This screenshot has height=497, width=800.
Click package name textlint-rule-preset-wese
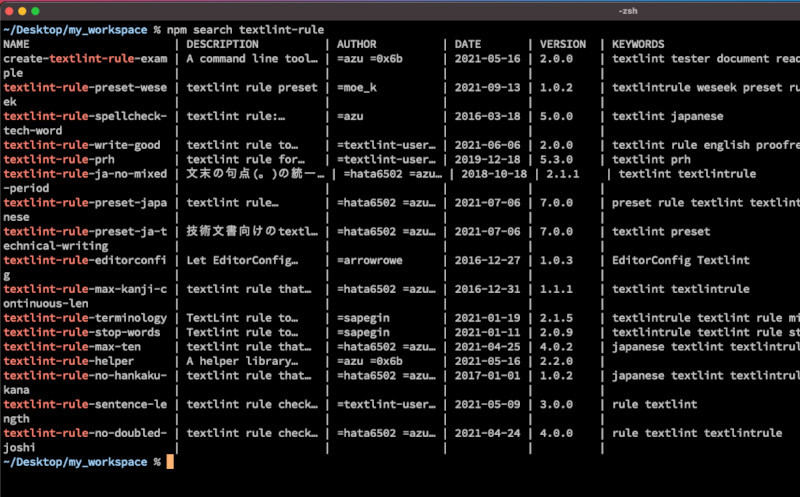pos(85,87)
